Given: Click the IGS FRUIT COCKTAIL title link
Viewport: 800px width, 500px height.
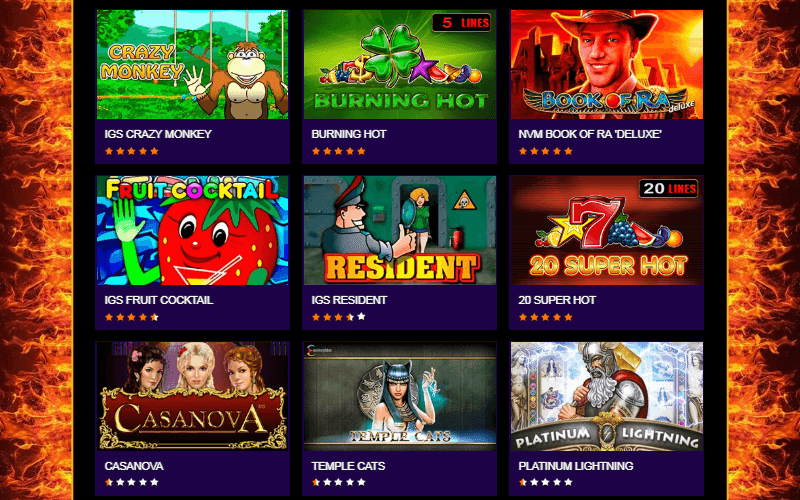Looking at the screenshot, I should [159, 300].
